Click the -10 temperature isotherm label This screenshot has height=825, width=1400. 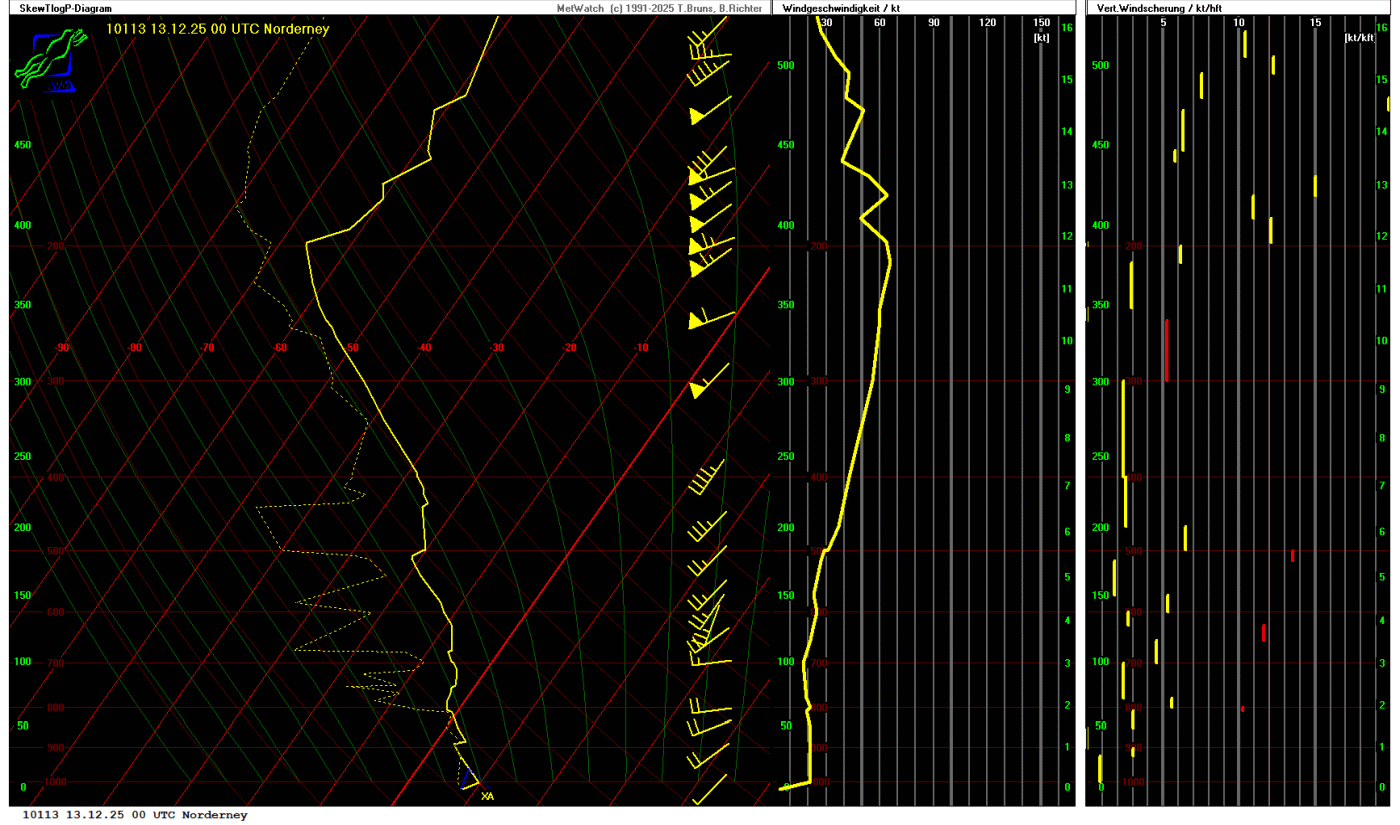[641, 348]
